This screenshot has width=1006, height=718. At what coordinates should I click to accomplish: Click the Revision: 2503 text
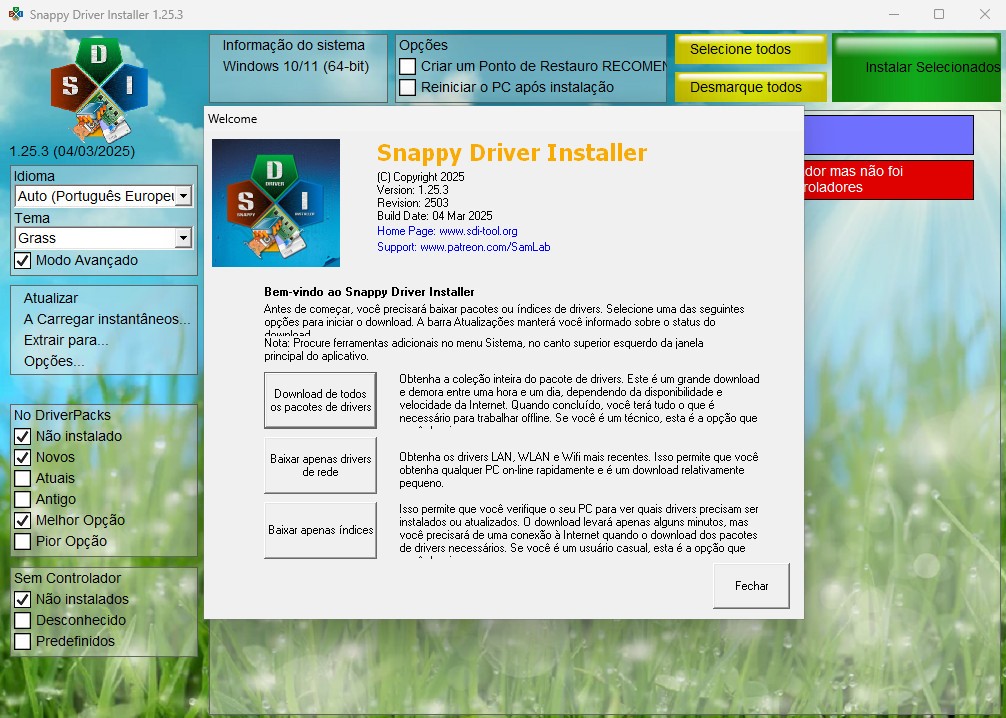413,203
